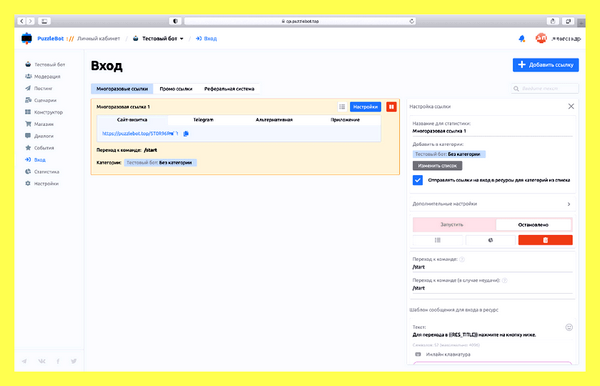Click the VK social icon in sidebar footer
This screenshot has width=600, height=386.
tap(41, 361)
